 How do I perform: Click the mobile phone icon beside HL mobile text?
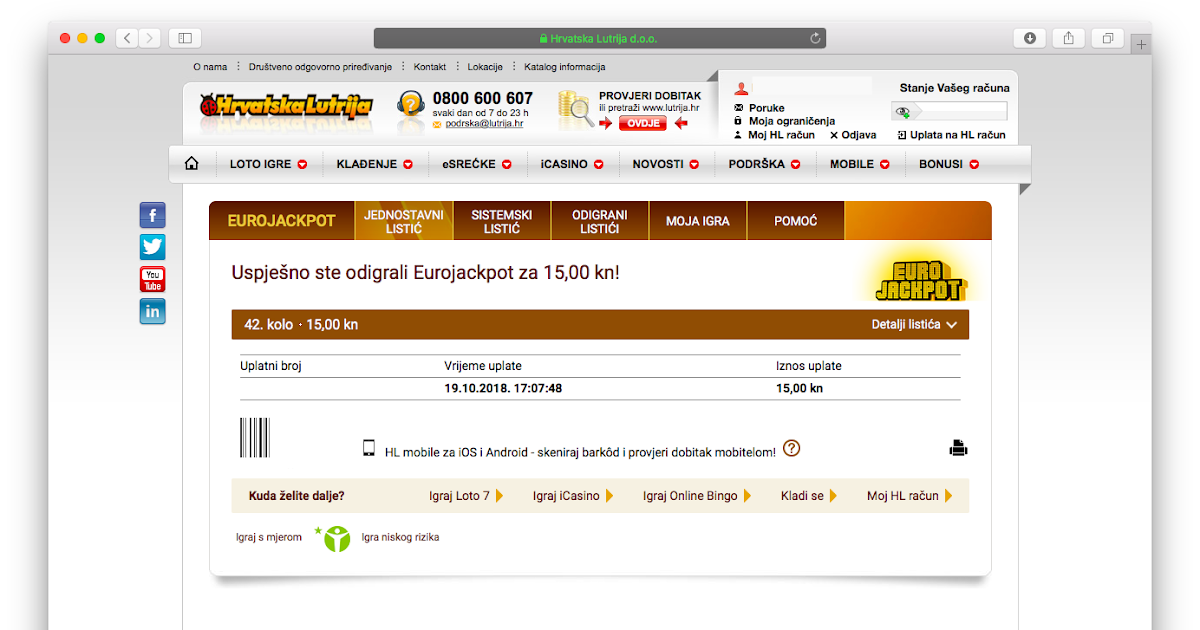[x=369, y=448]
